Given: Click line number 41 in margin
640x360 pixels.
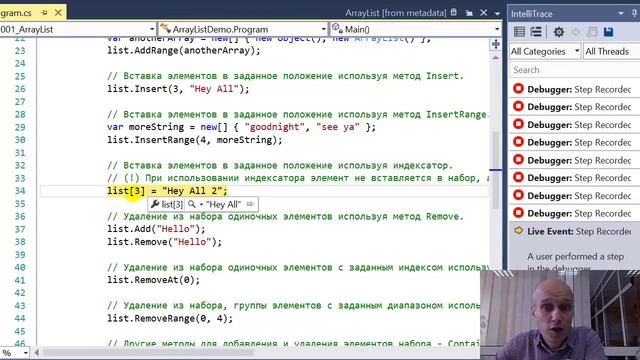Looking at the screenshot, I should [20, 280].
